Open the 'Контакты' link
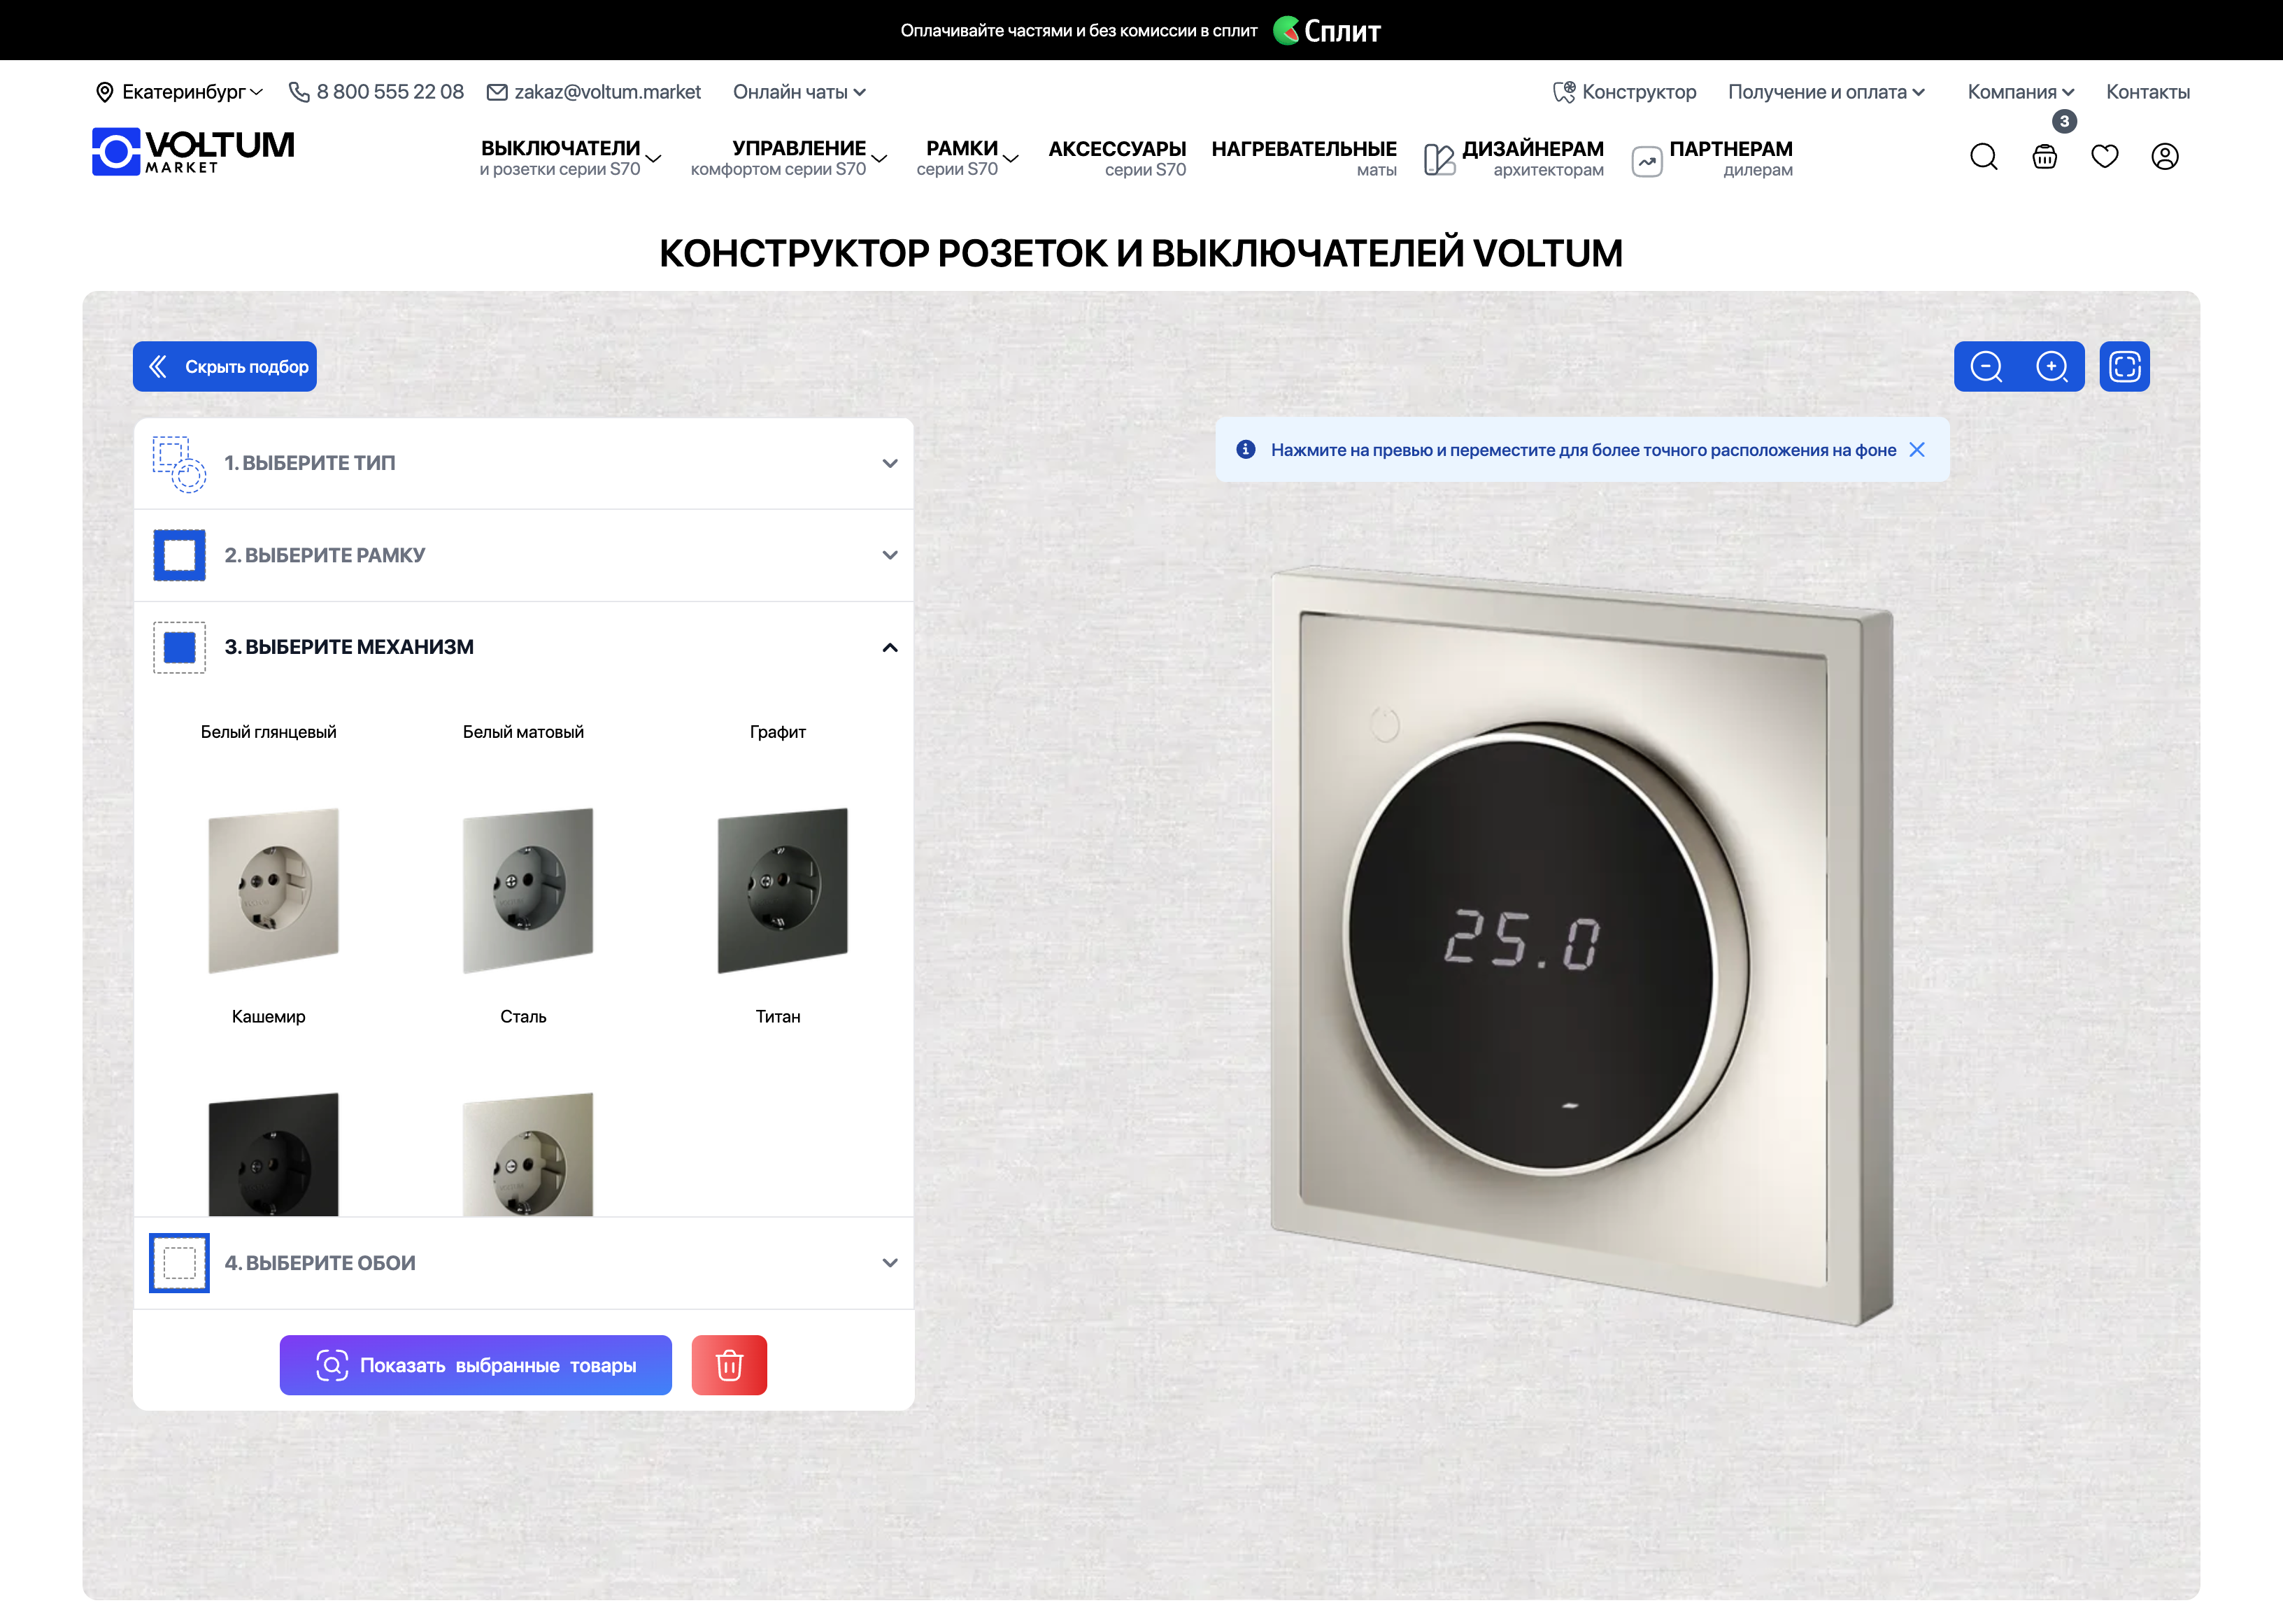This screenshot has height=1624, width=2283. 2147,92
